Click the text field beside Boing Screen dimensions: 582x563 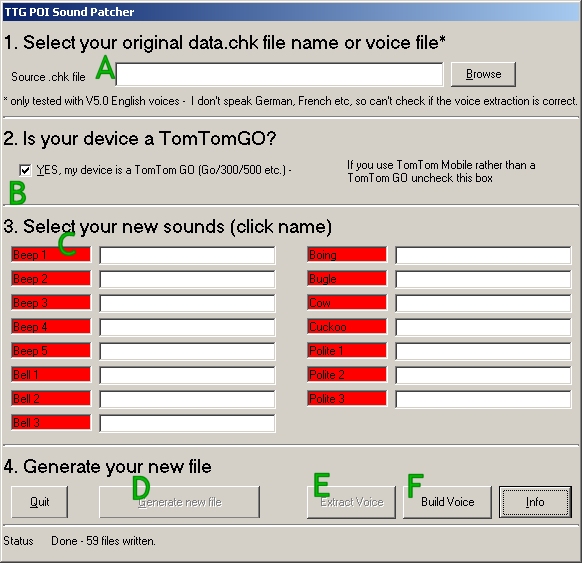click(x=483, y=255)
